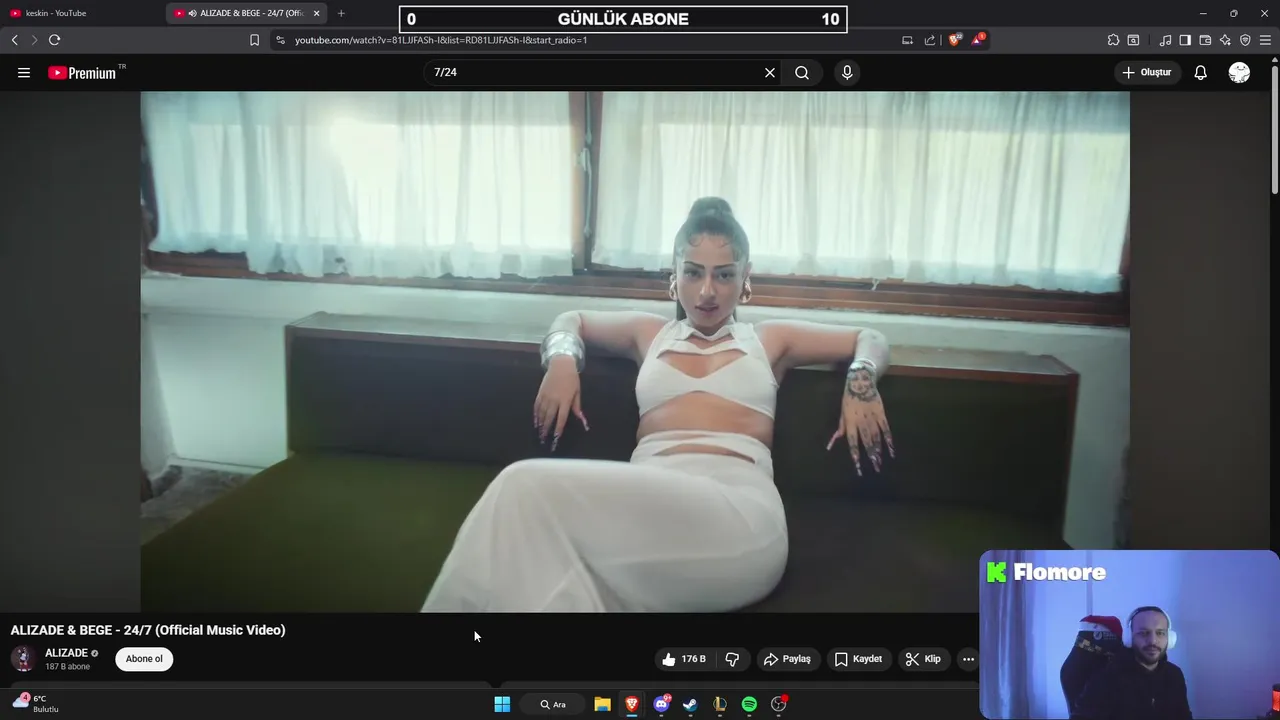The width and height of the screenshot is (1280, 720).
Task: Open taskbar search Ara box
Action: pos(553,704)
